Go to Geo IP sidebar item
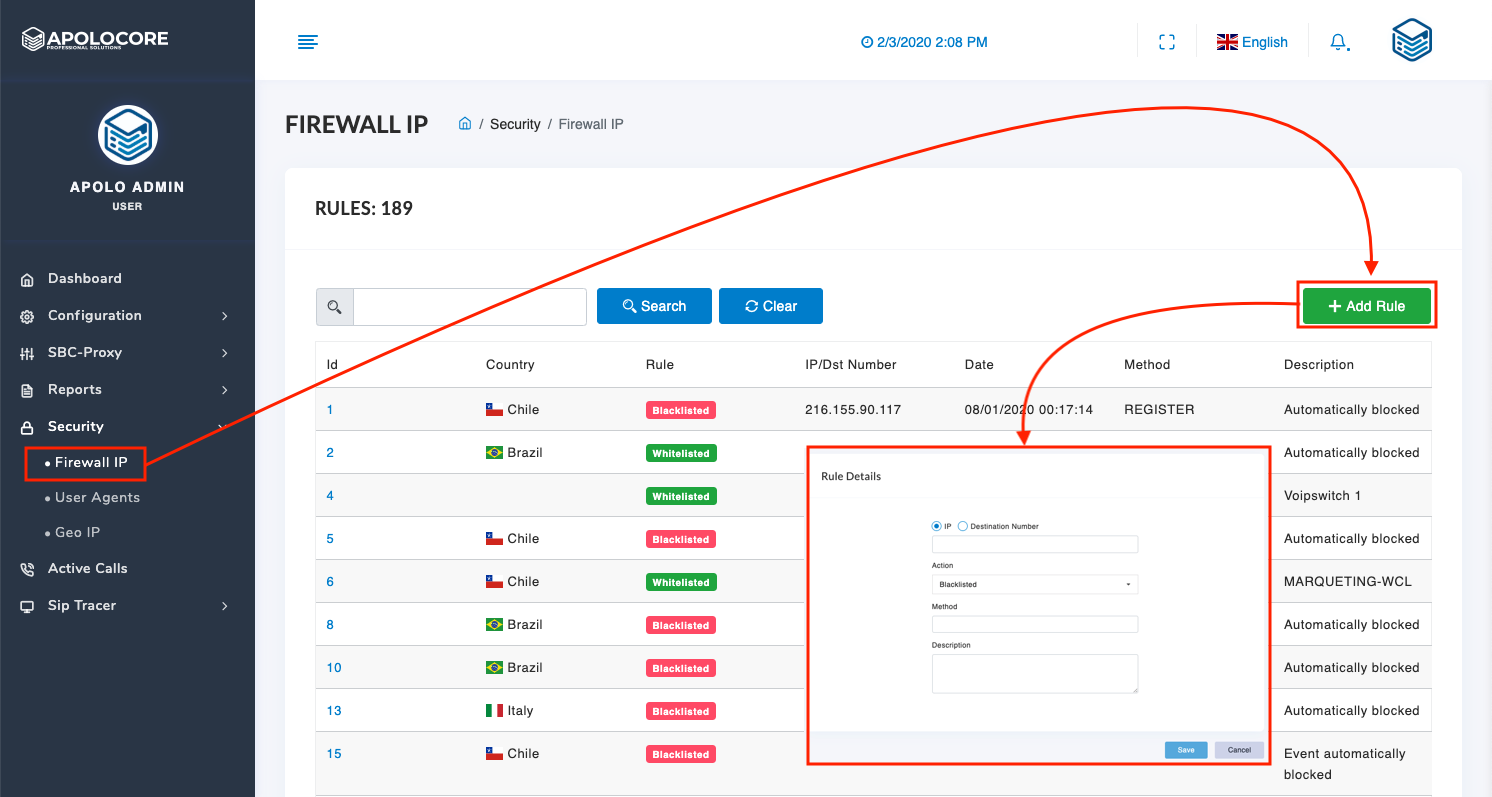Screen dimensions: 1492x797 click(77, 533)
